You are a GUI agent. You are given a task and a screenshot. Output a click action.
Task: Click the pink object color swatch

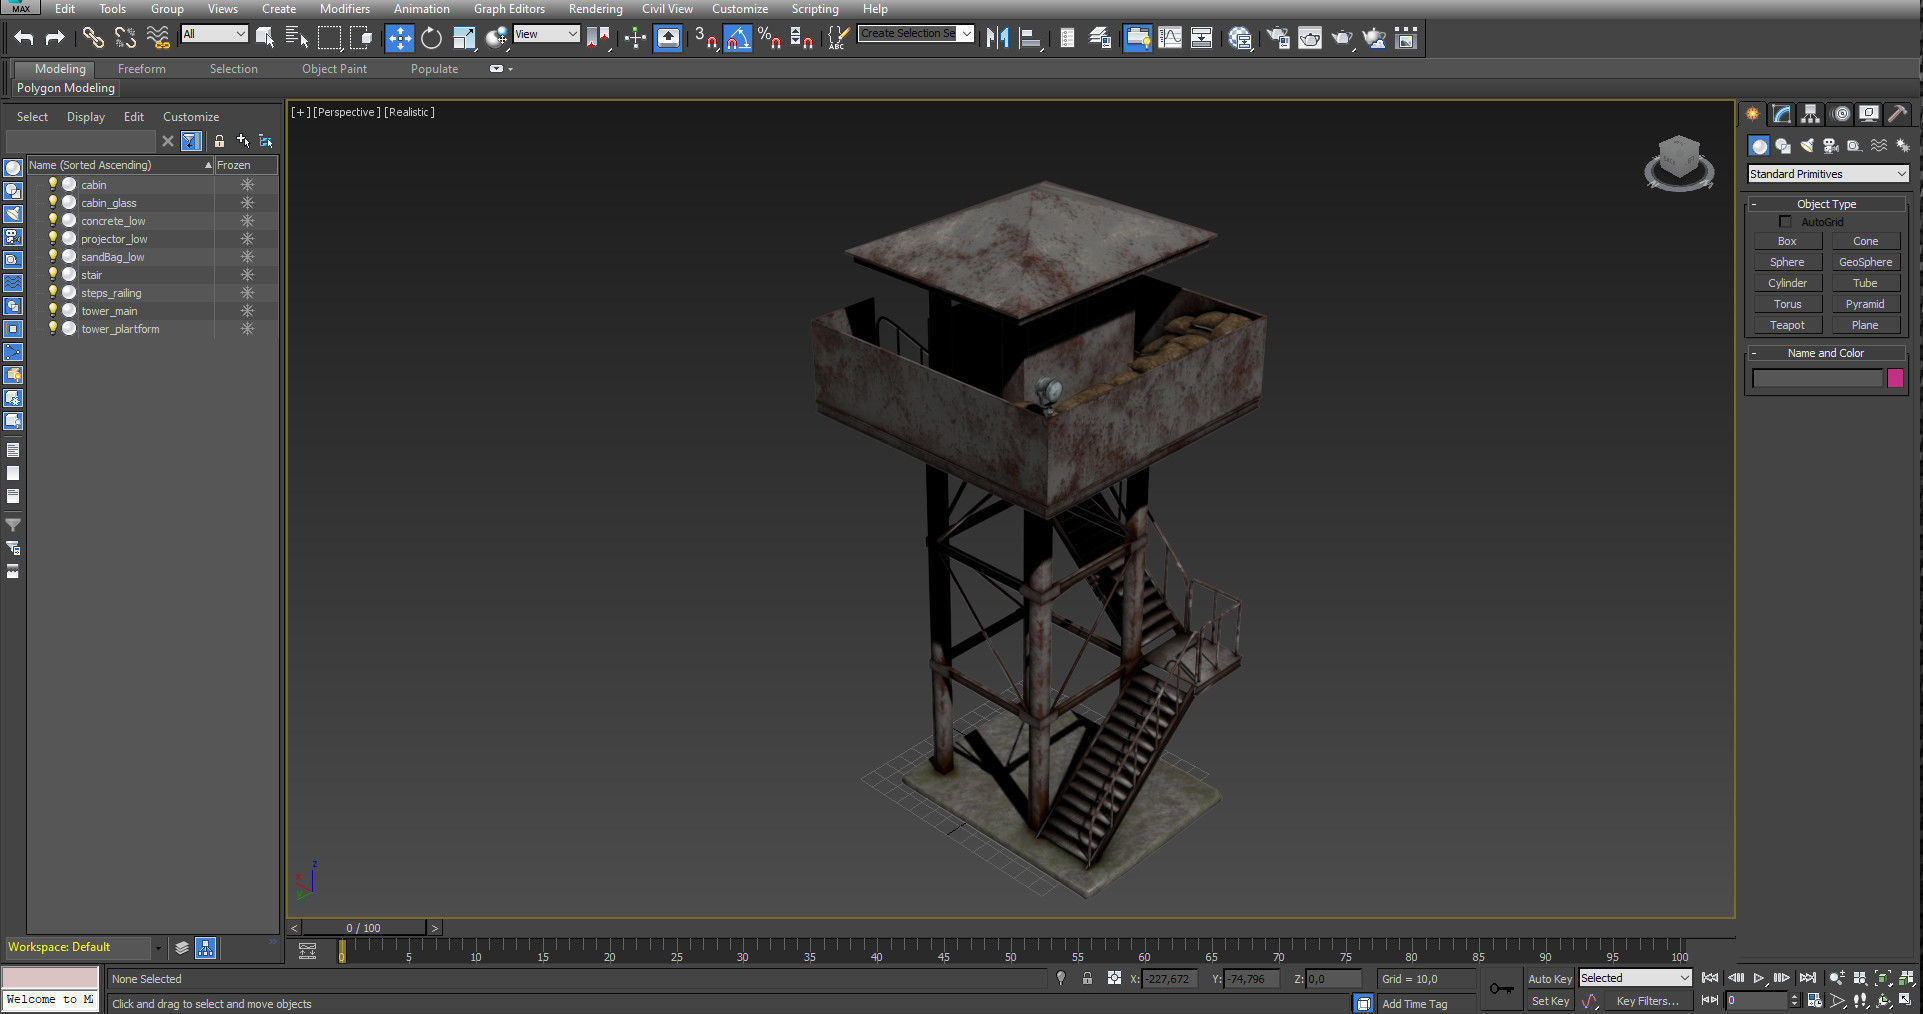point(1895,378)
